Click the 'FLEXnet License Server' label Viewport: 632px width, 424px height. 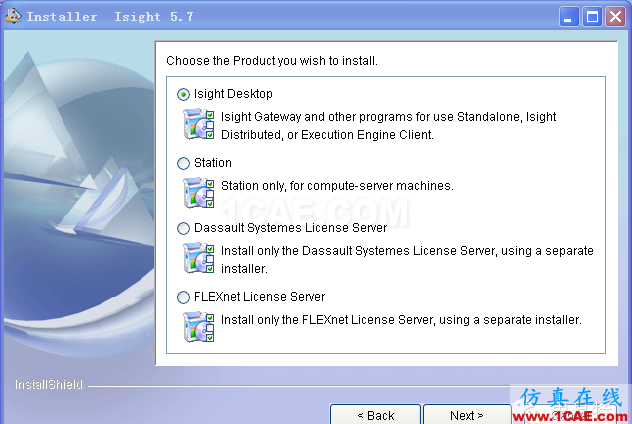pyautogui.click(x=260, y=297)
